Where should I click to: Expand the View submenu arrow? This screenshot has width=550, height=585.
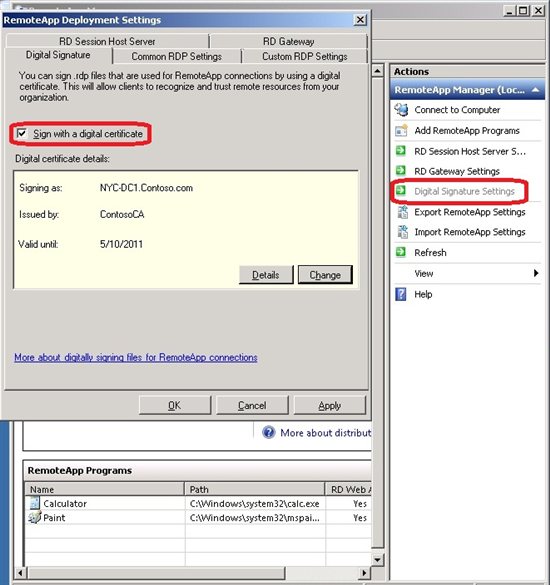(536, 273)
